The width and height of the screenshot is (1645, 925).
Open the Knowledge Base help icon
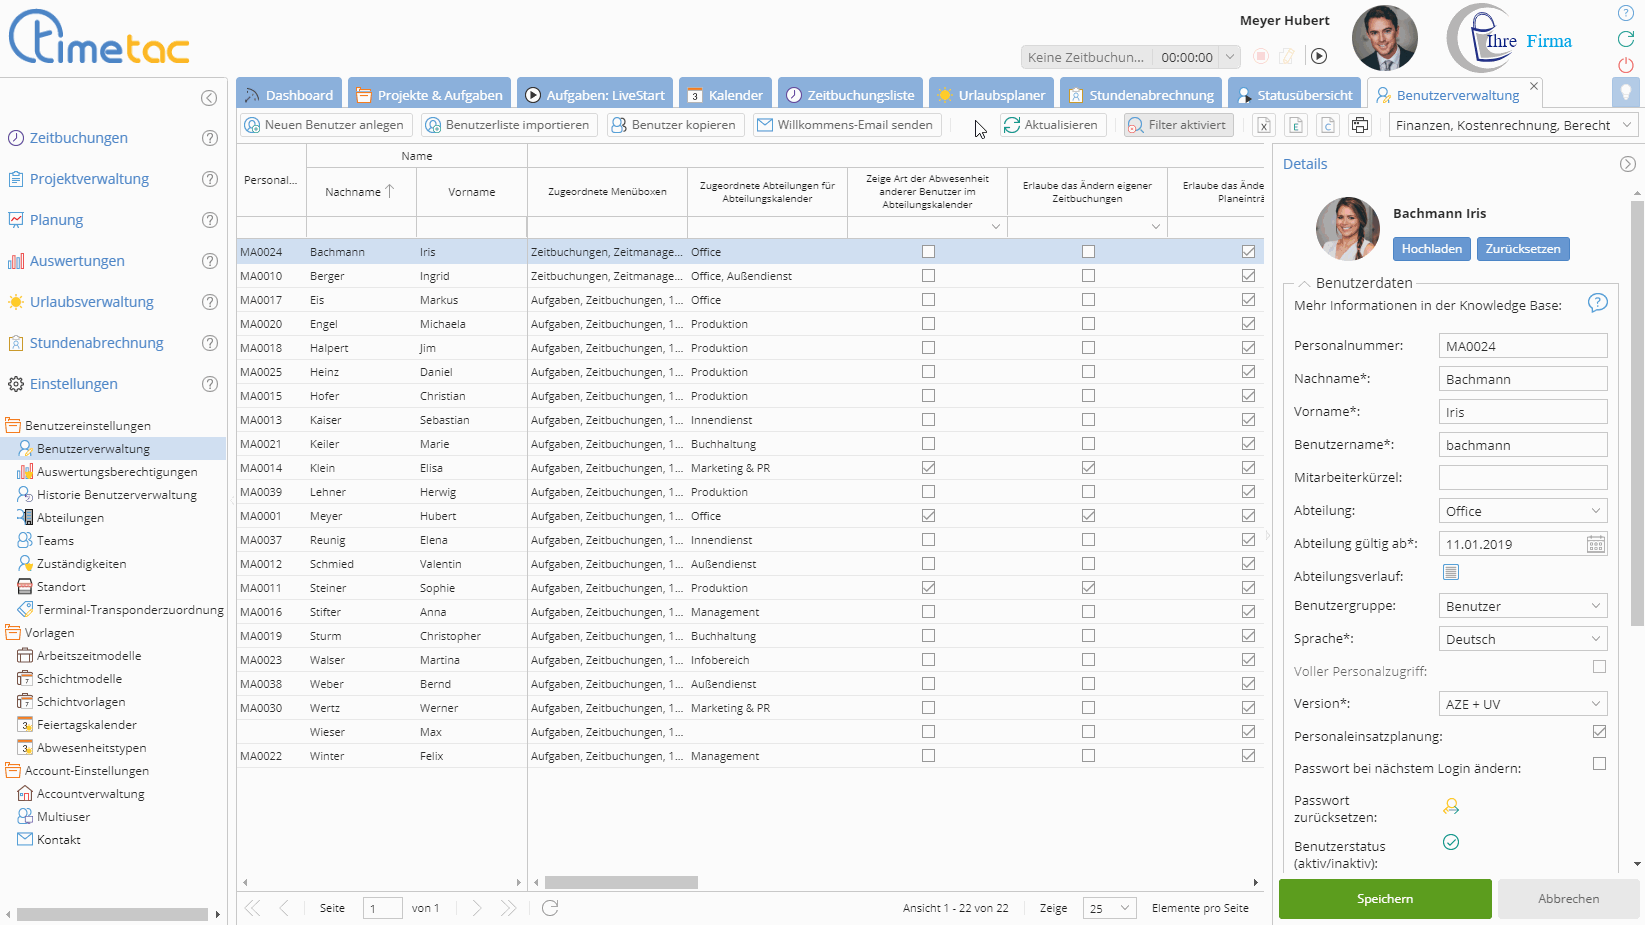click(x=1597, y=303)
